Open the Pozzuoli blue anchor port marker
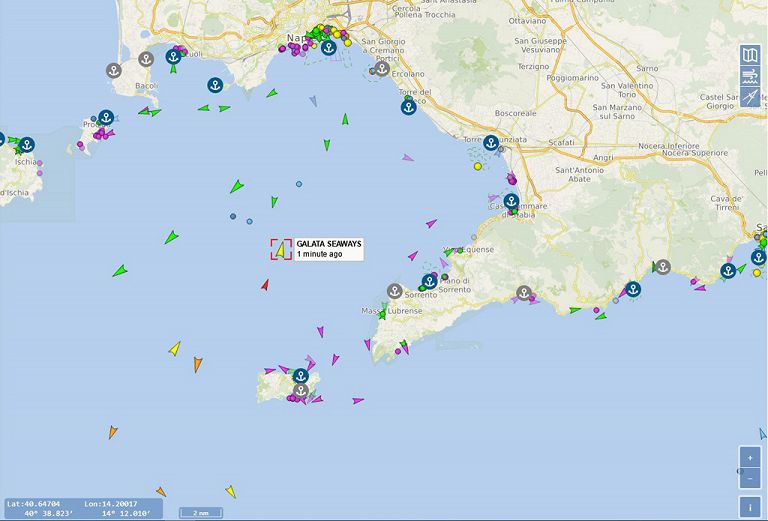 pyautogui.click(x=173, y=56)
